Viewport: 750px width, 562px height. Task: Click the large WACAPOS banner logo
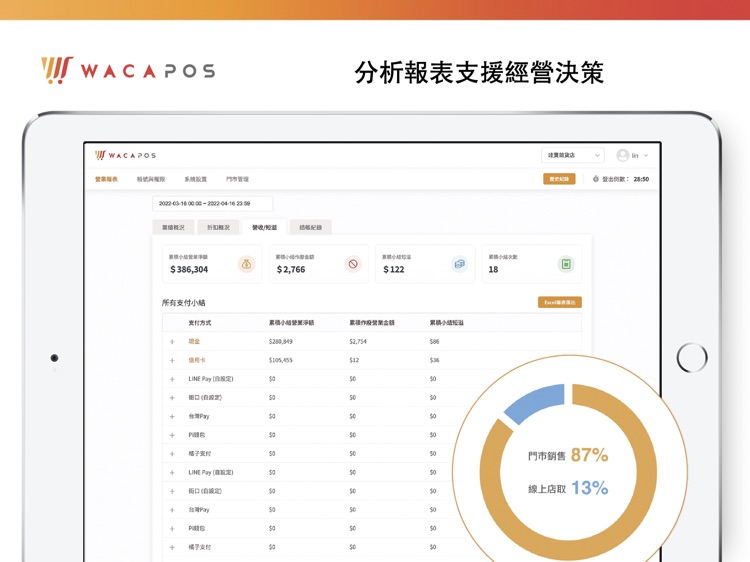tap(128, 70)
